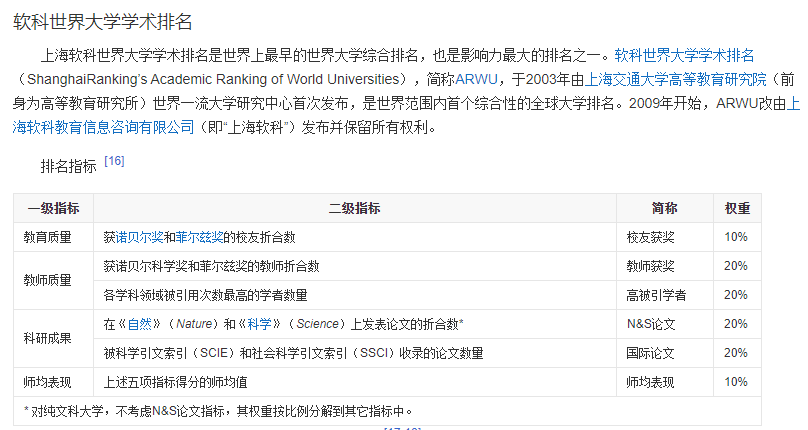The height and width of the screenshot is (430, 808).
Task: Click 20% weight in 教师获奖 row
Action: point(737,266)
